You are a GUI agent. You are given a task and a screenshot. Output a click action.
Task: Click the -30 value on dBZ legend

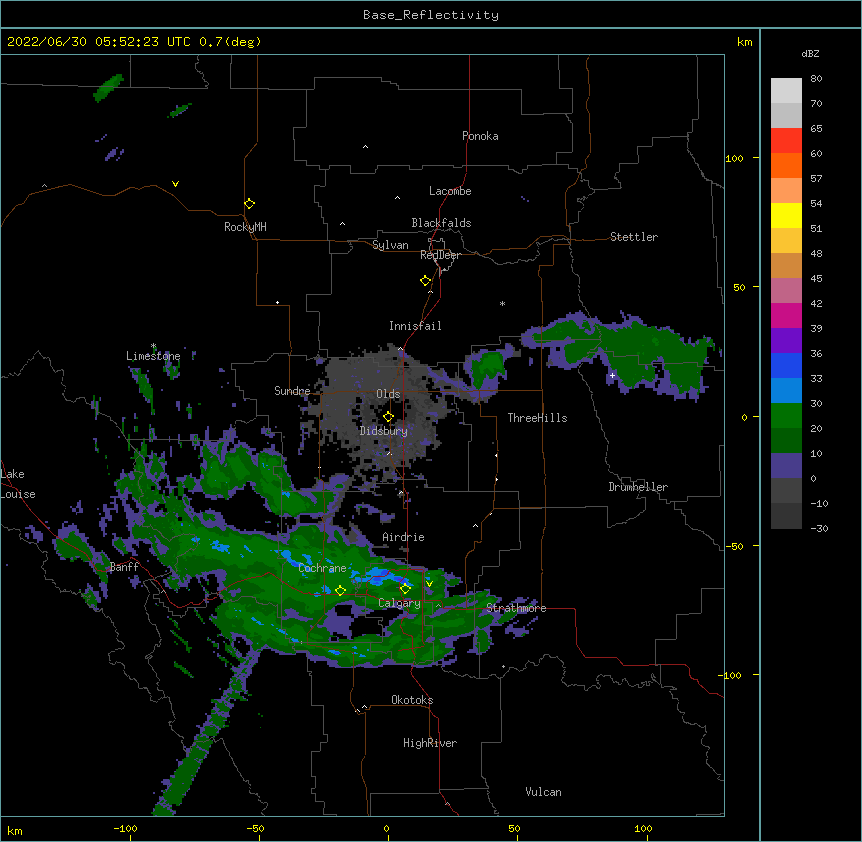pyautogui.click(x=819, y=528)
